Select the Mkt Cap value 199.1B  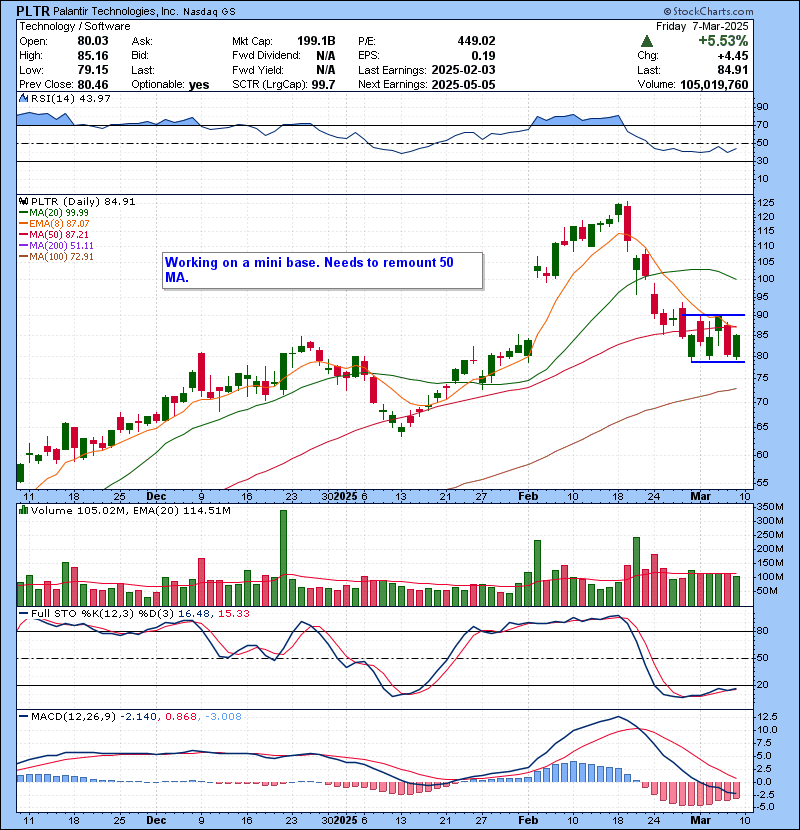tap(316, 41)
